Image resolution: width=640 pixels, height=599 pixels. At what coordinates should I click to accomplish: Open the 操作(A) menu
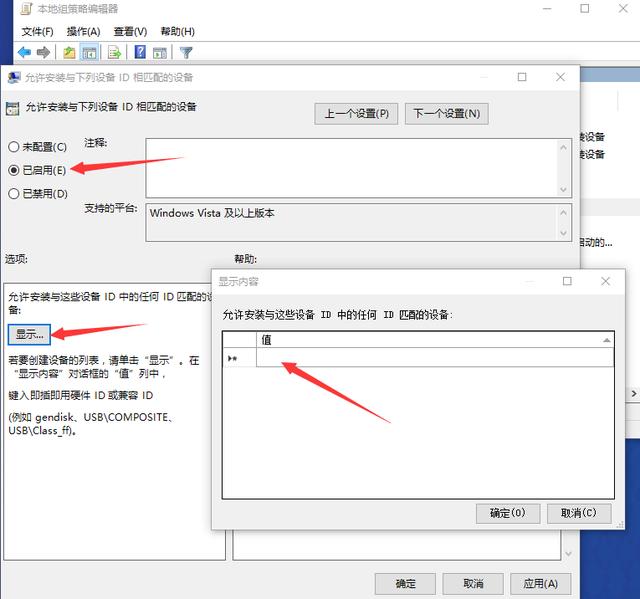point(83,31)
